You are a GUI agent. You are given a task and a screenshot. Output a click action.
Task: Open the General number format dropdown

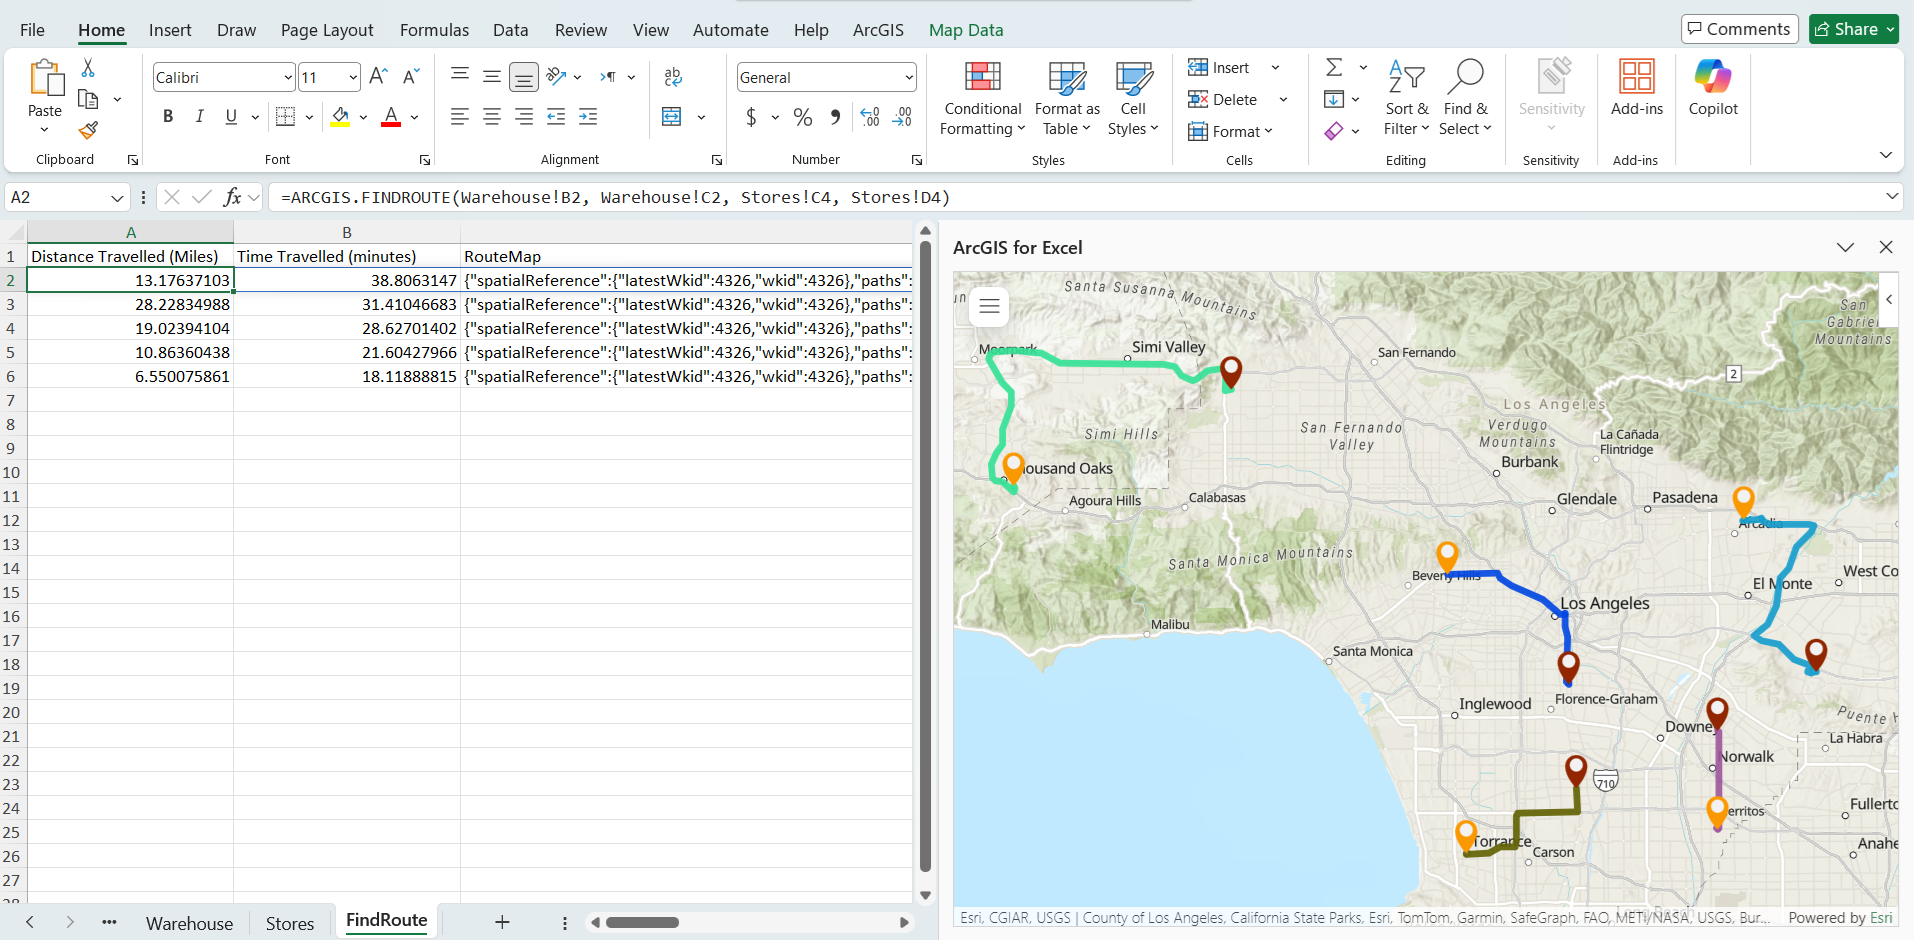908,78
